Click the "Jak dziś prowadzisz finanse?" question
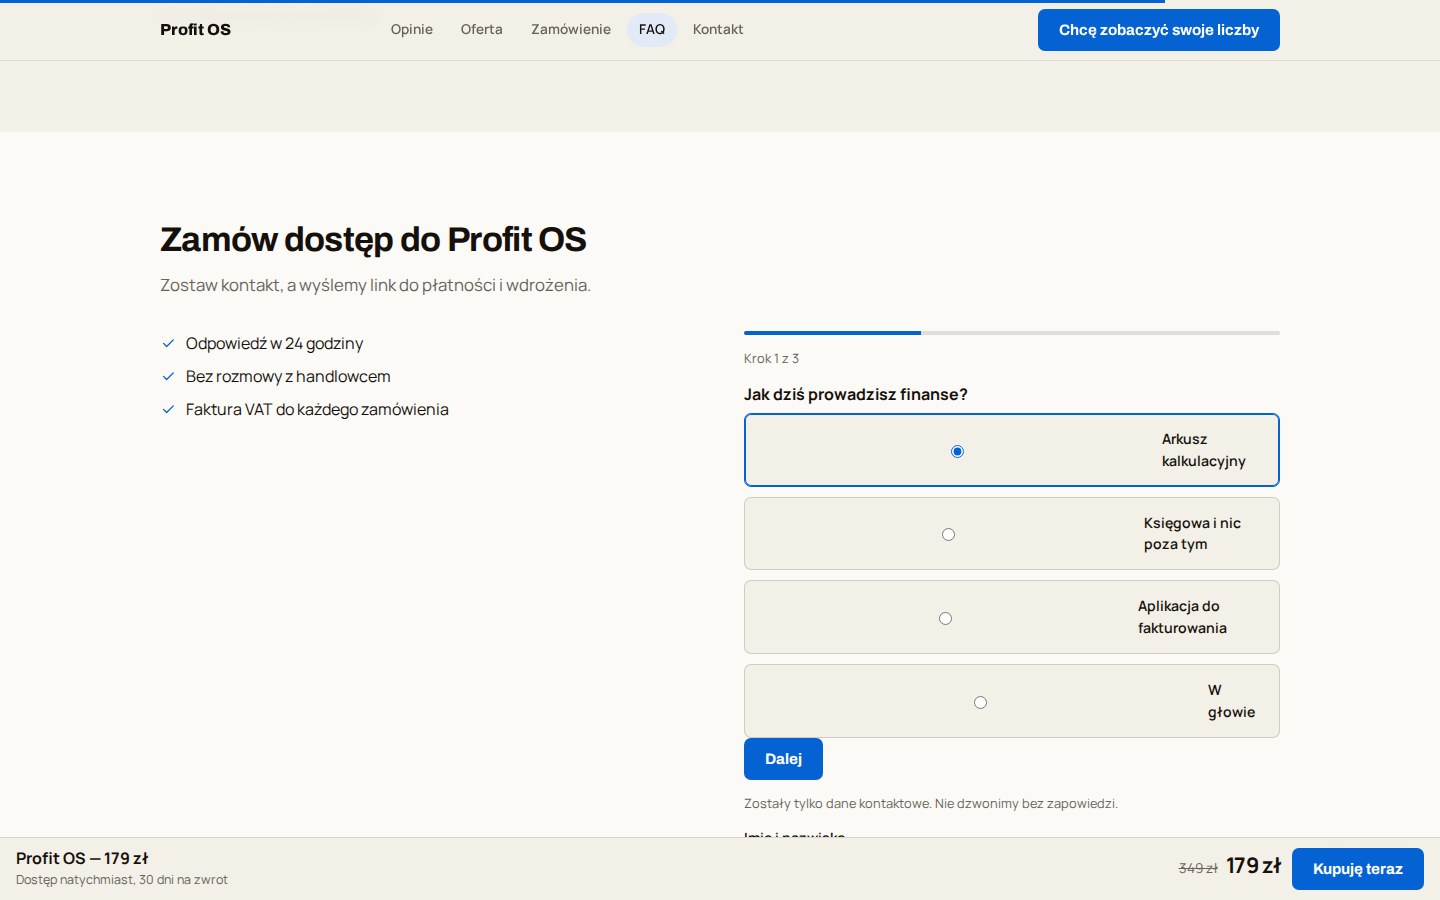The height and width of the screenshot is (900, 1440). click(856, 394)
